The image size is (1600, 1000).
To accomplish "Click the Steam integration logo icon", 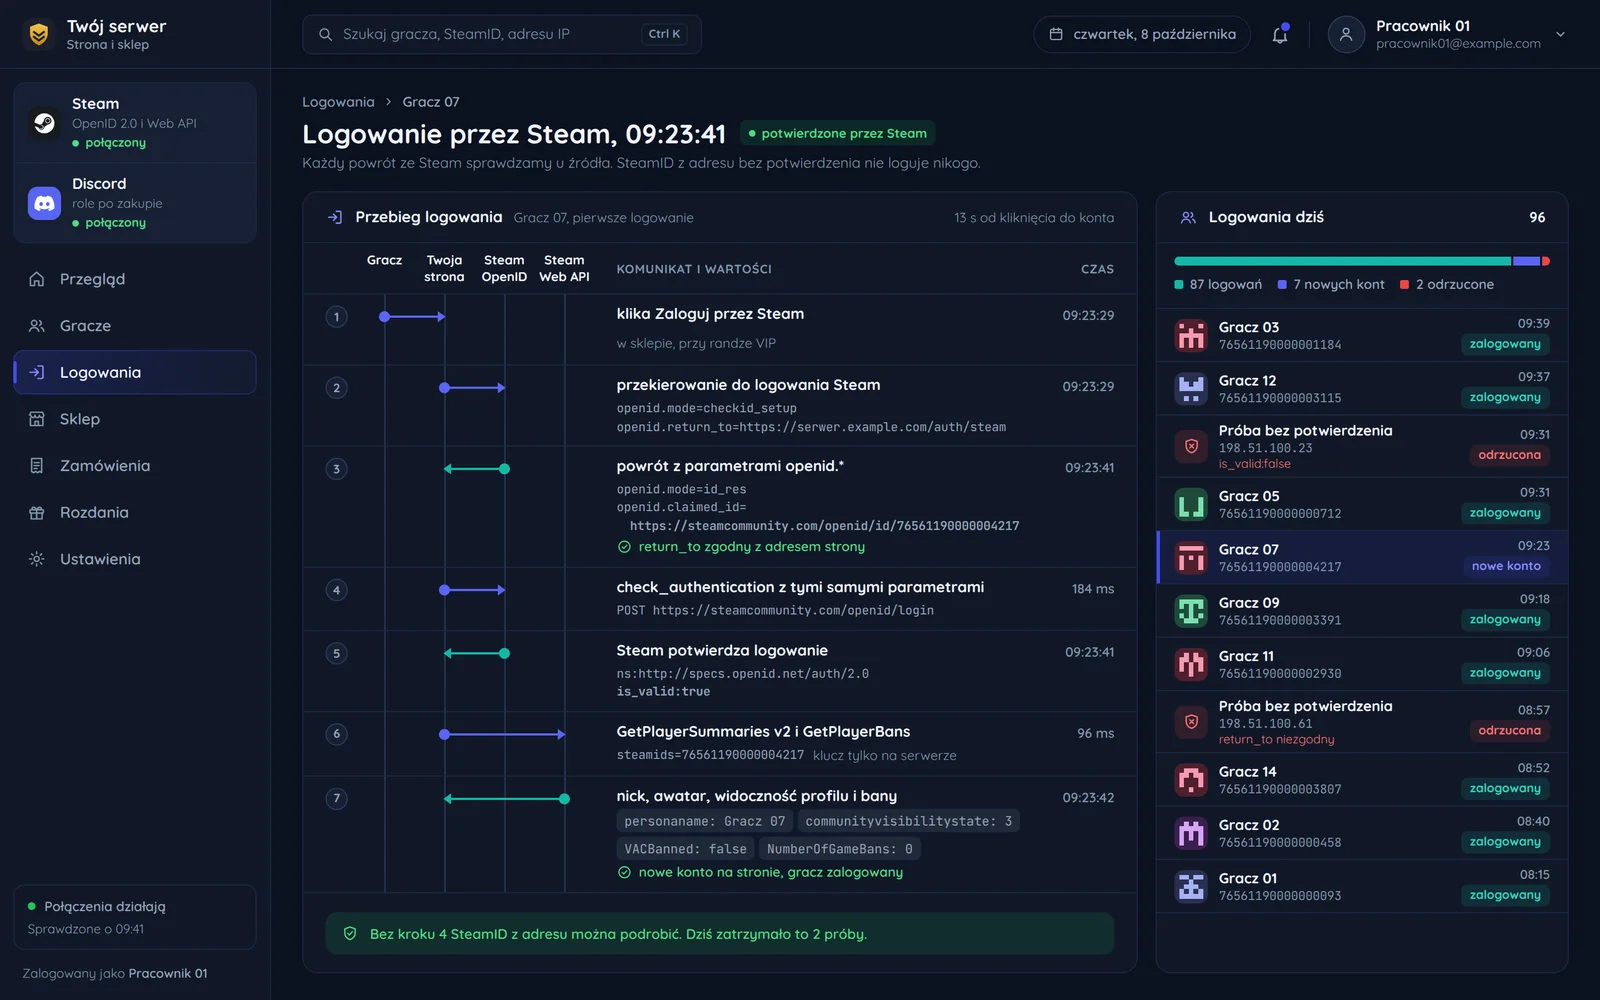I will coord(44,123).
